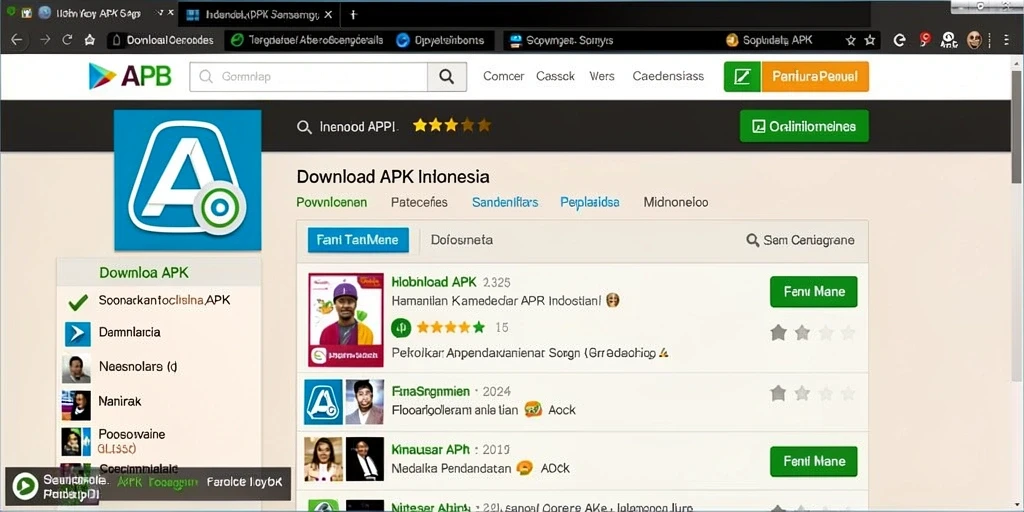The image size is (1024, 512).
Task: Open the Hlobnload APK title link
Action: point(434,282)
